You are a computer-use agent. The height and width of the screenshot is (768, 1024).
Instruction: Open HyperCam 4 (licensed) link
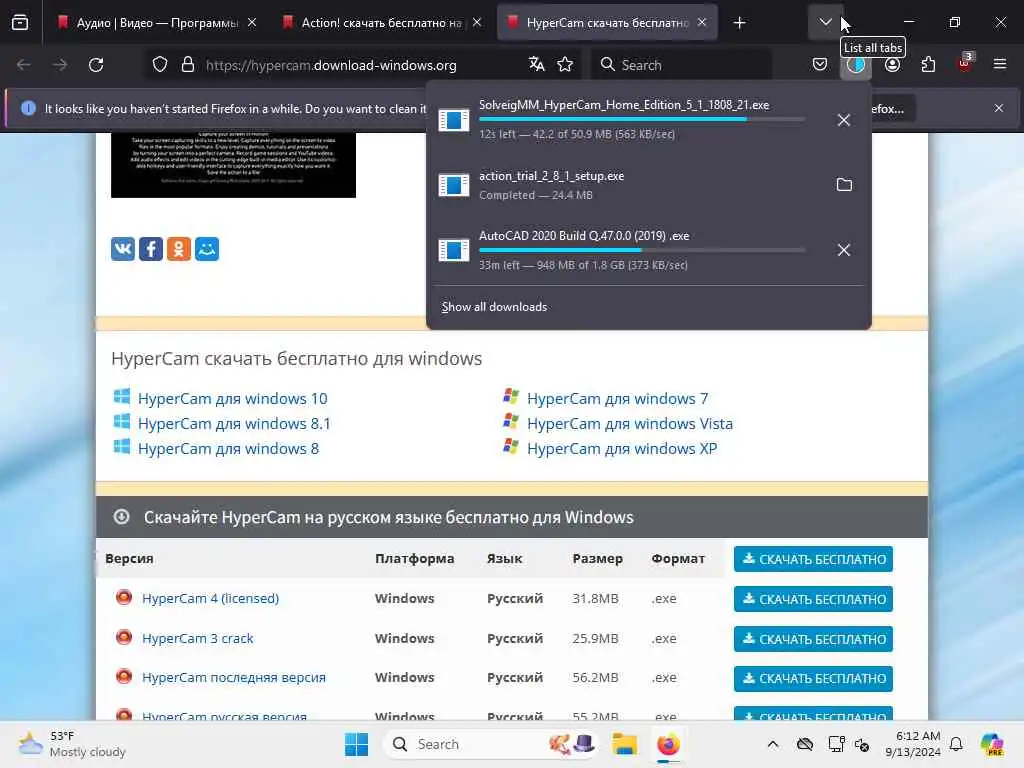[210, 598]
